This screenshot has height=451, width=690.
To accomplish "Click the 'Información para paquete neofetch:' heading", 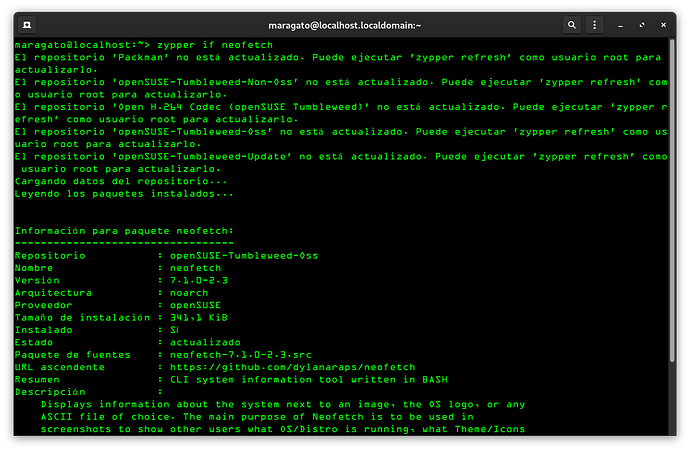I will 124,231.
